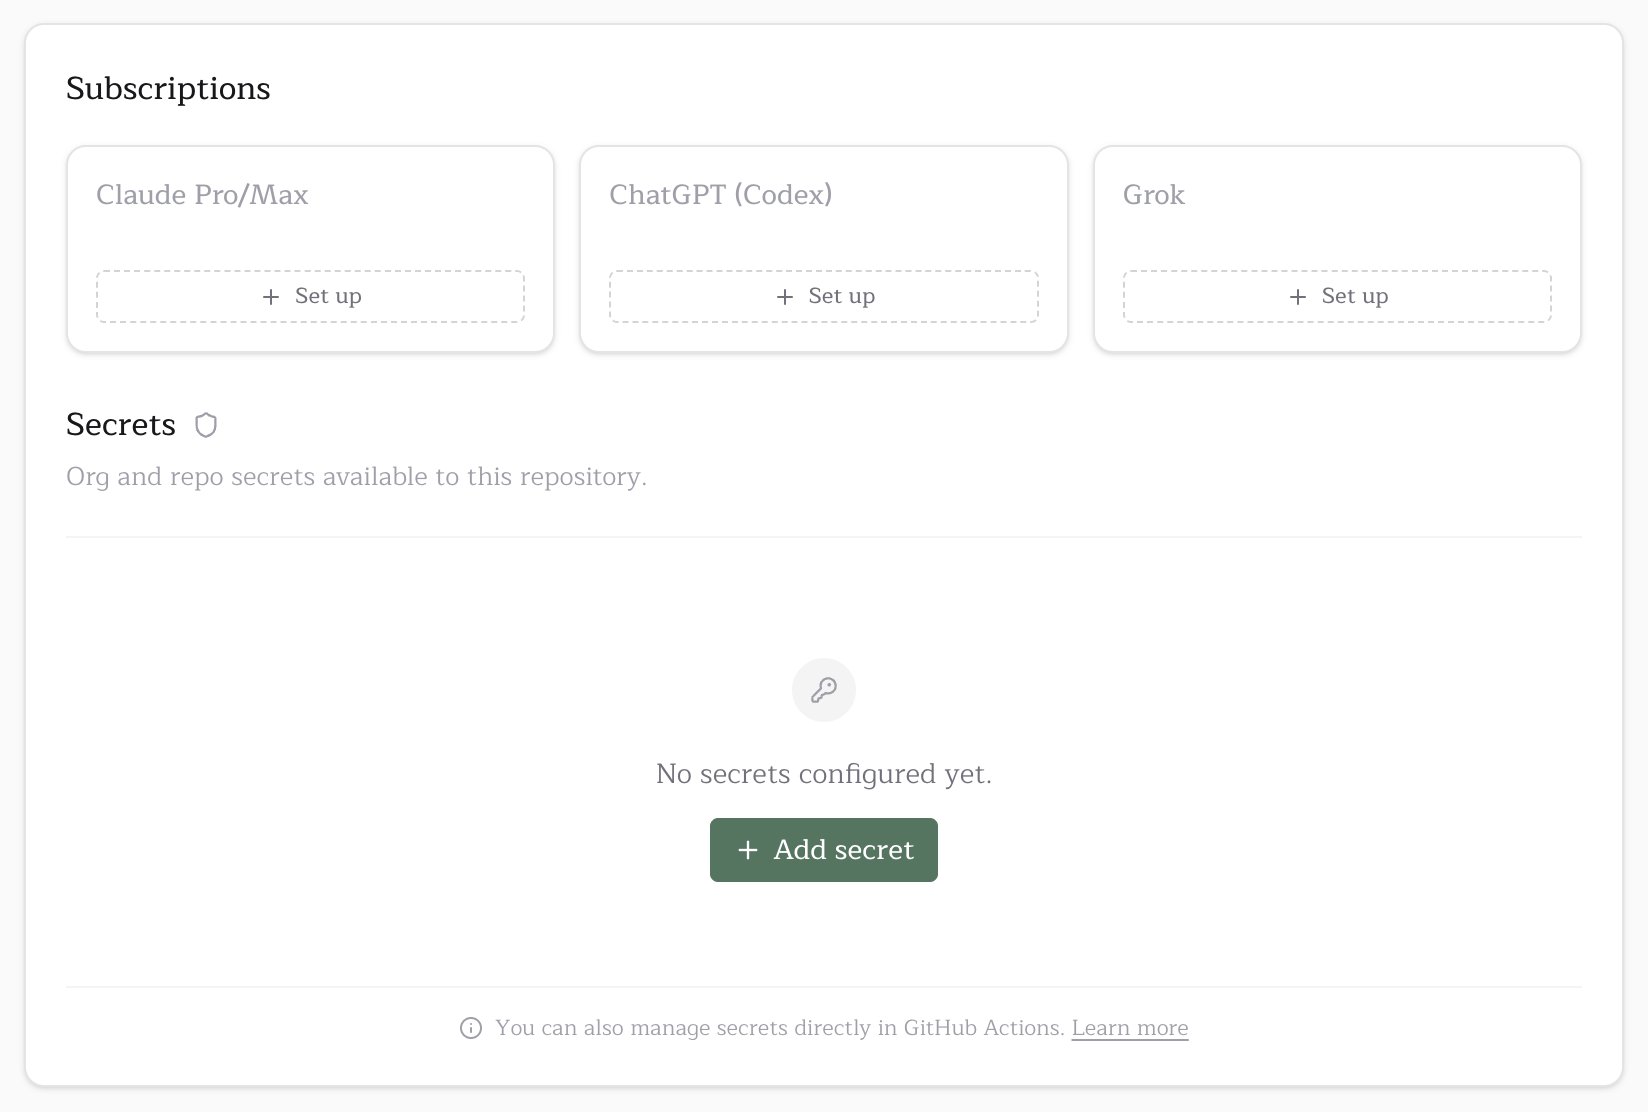Set up Grok subscription
This screenshot has width=1648, height=1112.
click(1337, 296)
